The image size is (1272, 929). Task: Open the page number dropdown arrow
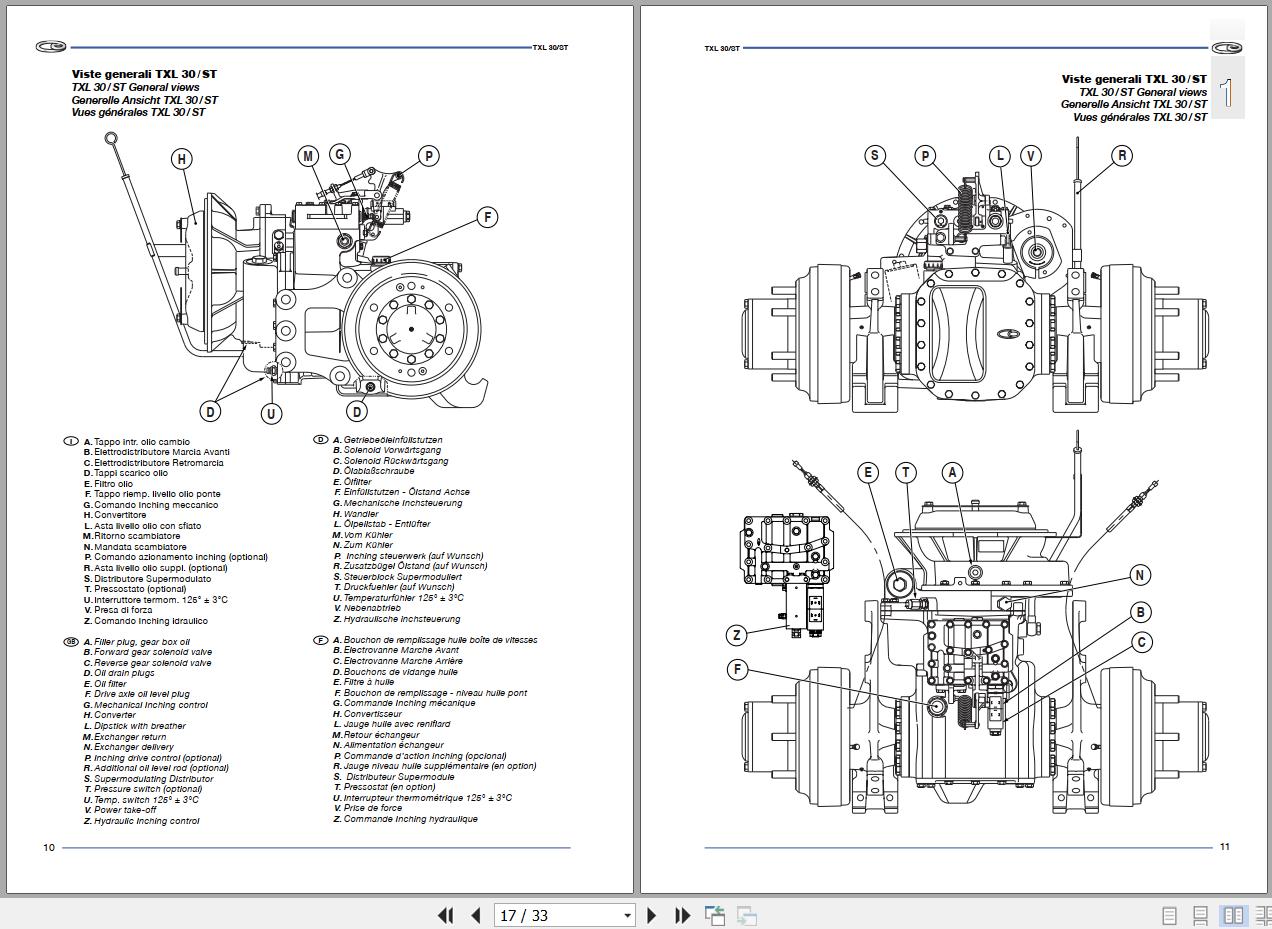point(627,916)
